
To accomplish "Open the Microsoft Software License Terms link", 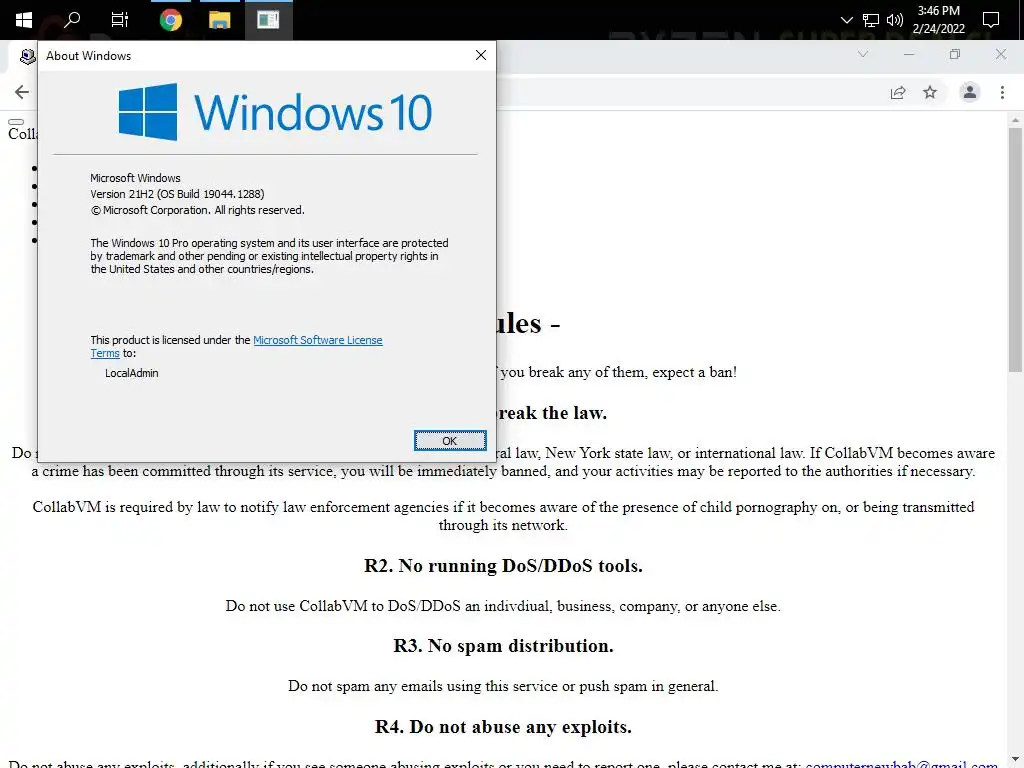I will tap(317, 340).
